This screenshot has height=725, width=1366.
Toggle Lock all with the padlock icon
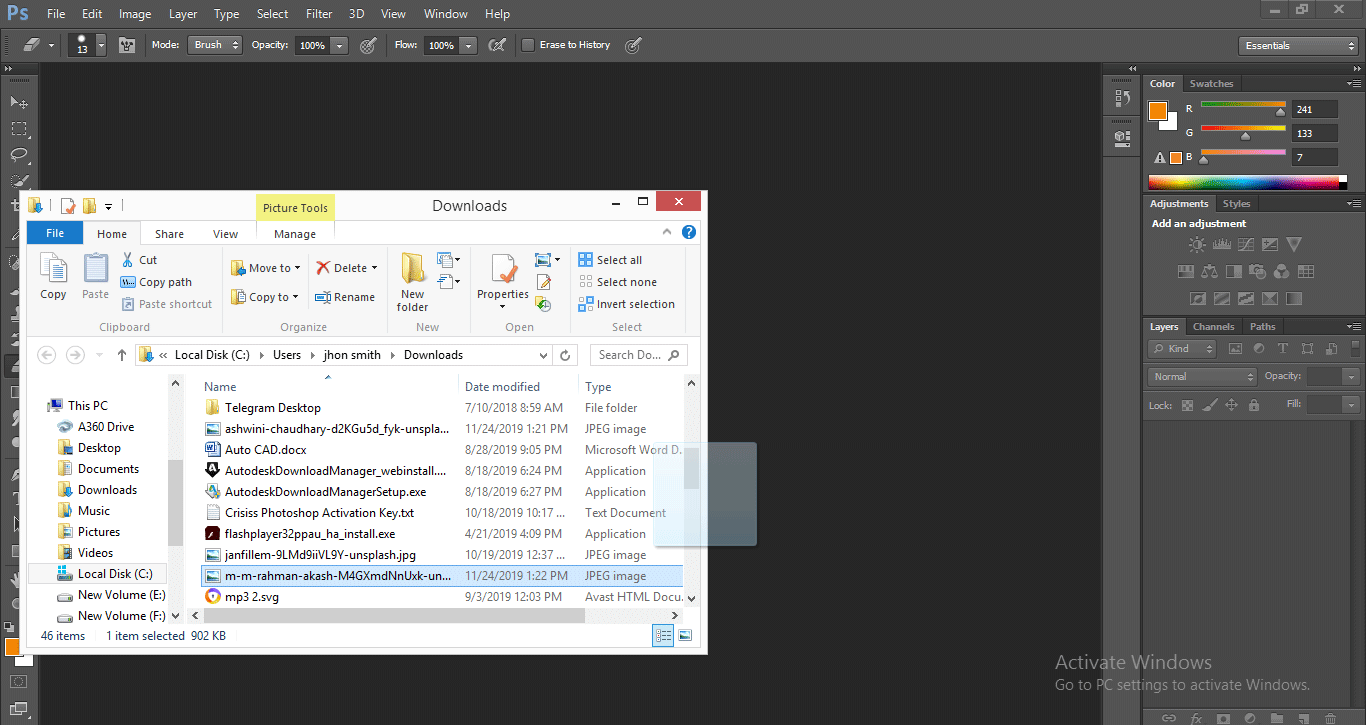pyautogui.click(x=1254, y=405)
